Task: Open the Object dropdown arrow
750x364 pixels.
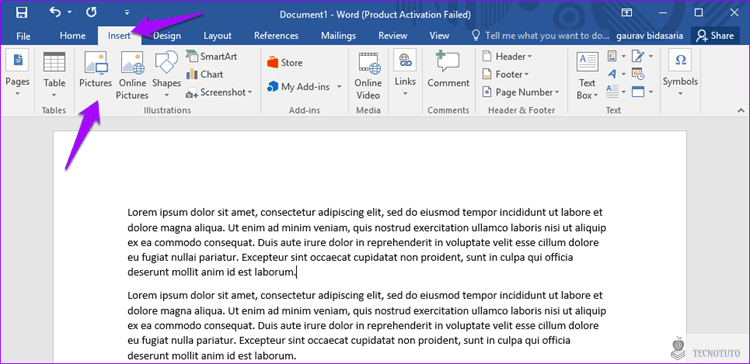Action: coord(651,91)
